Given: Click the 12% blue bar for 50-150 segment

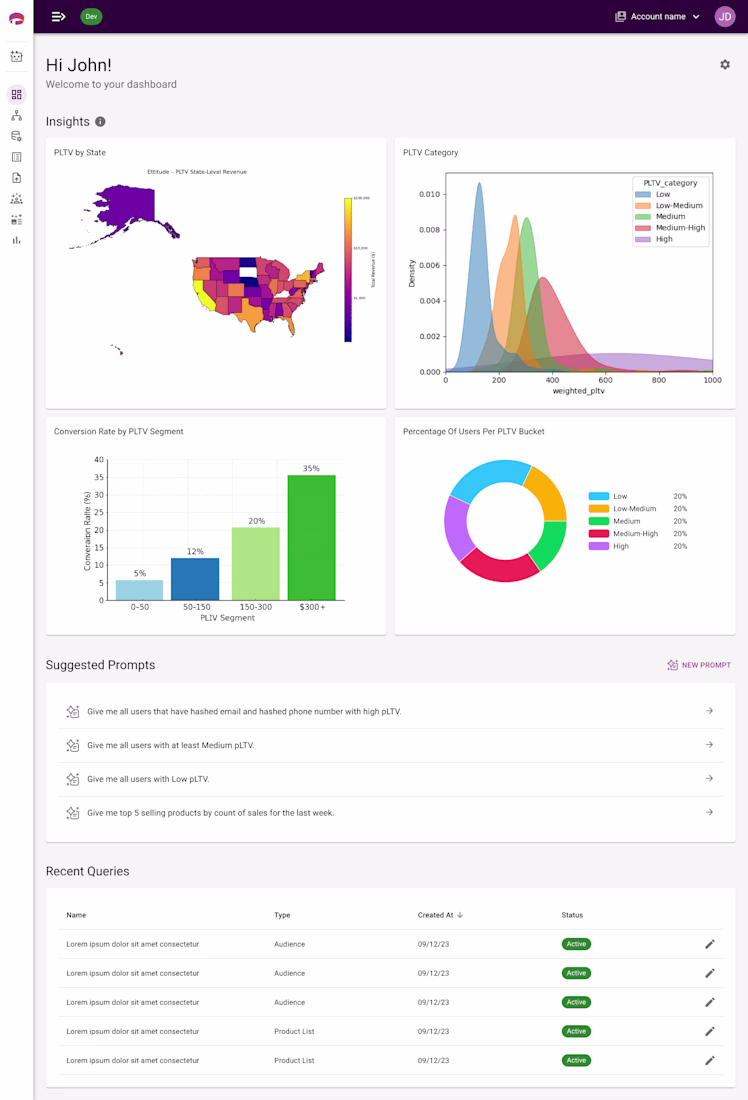Looking at the screenshot, I should (195, 579).
